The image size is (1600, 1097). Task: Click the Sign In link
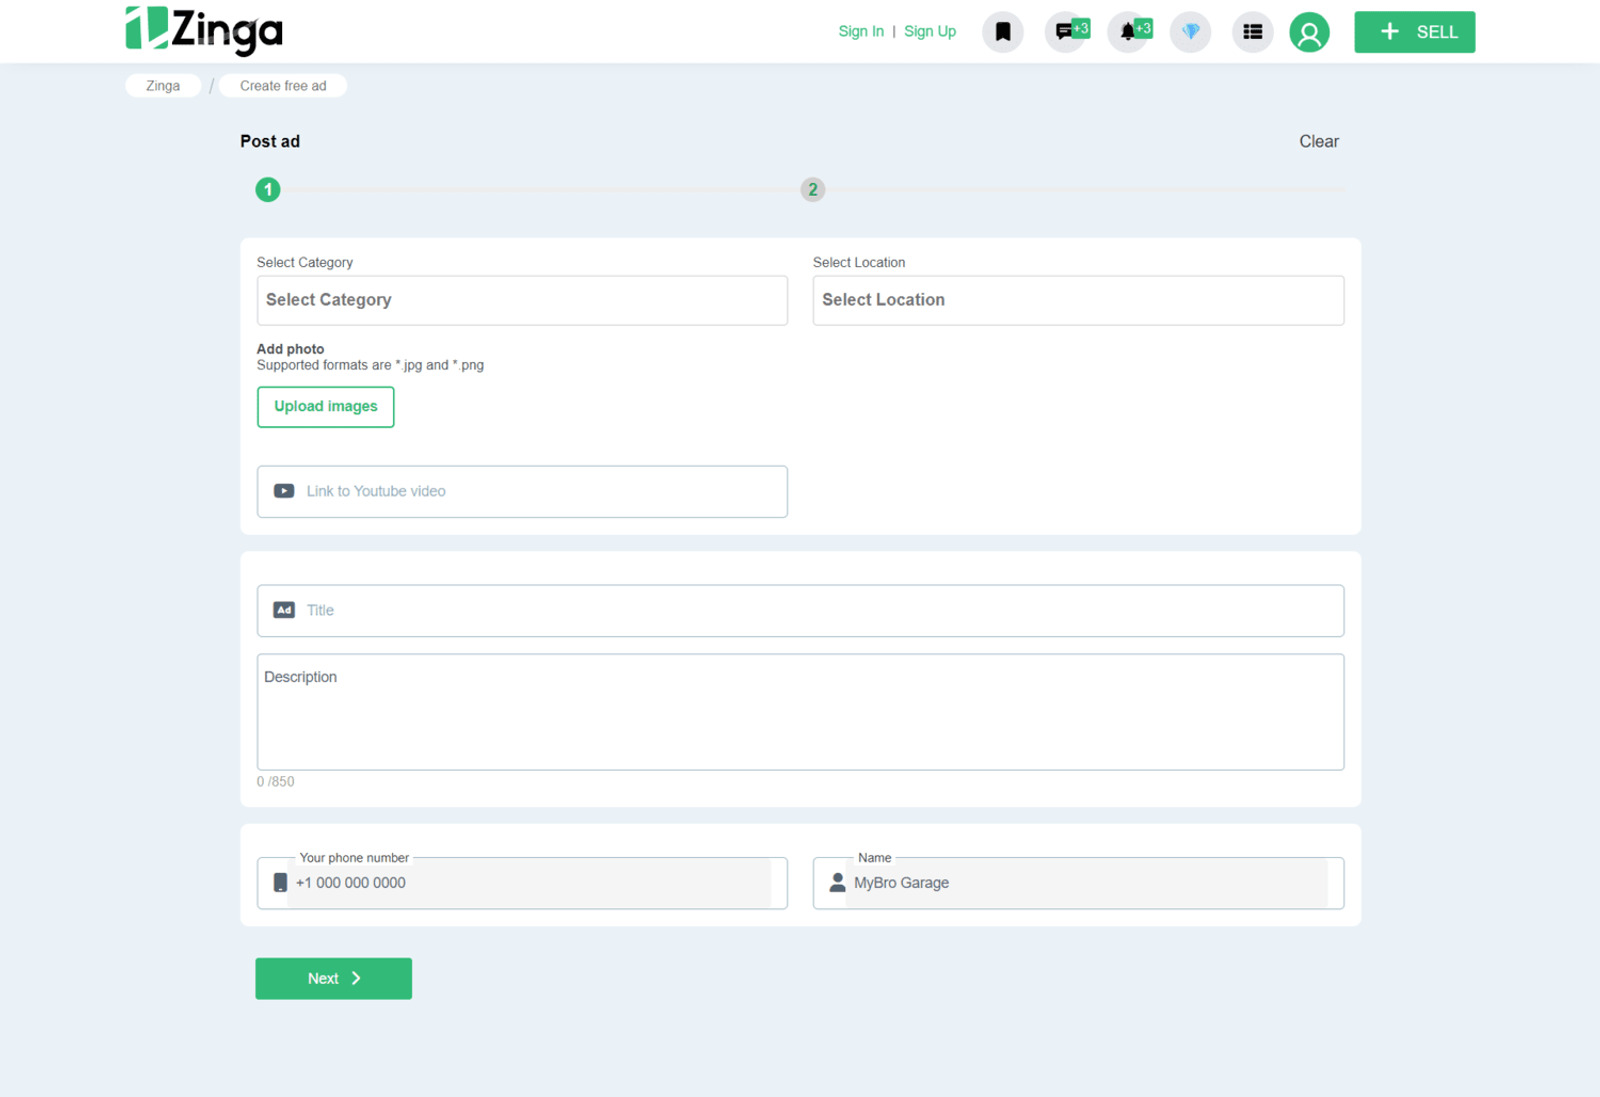pos(860,31)
